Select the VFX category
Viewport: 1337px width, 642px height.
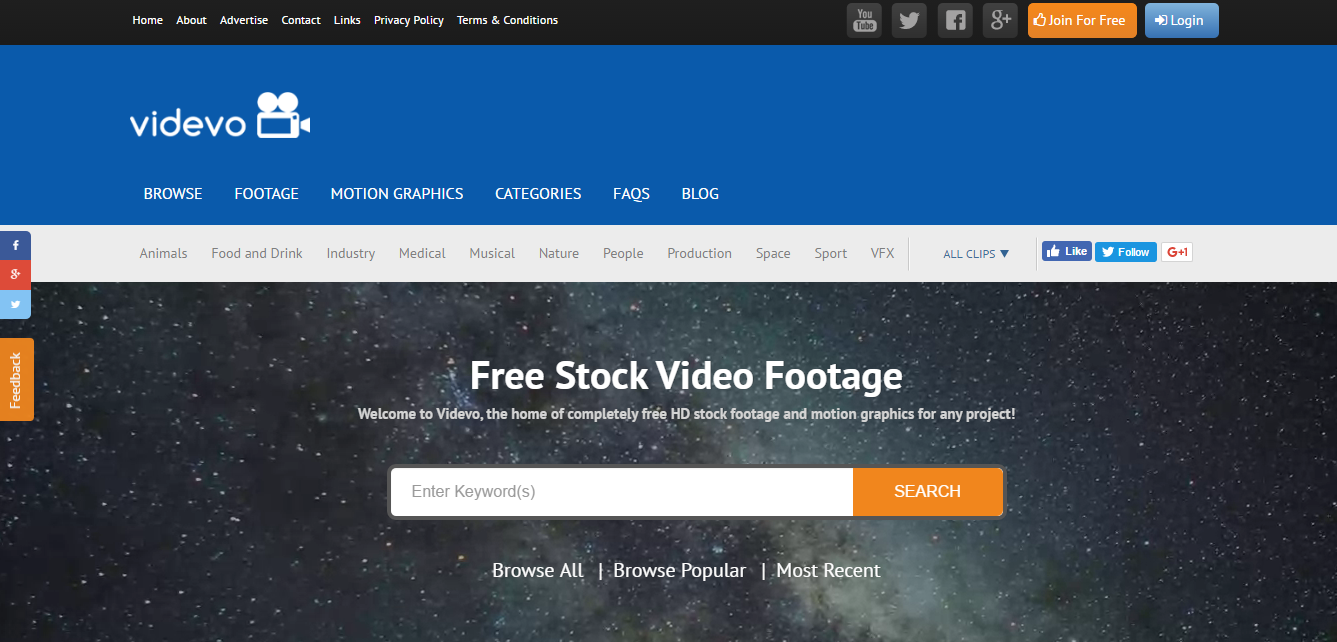point(882,254)
